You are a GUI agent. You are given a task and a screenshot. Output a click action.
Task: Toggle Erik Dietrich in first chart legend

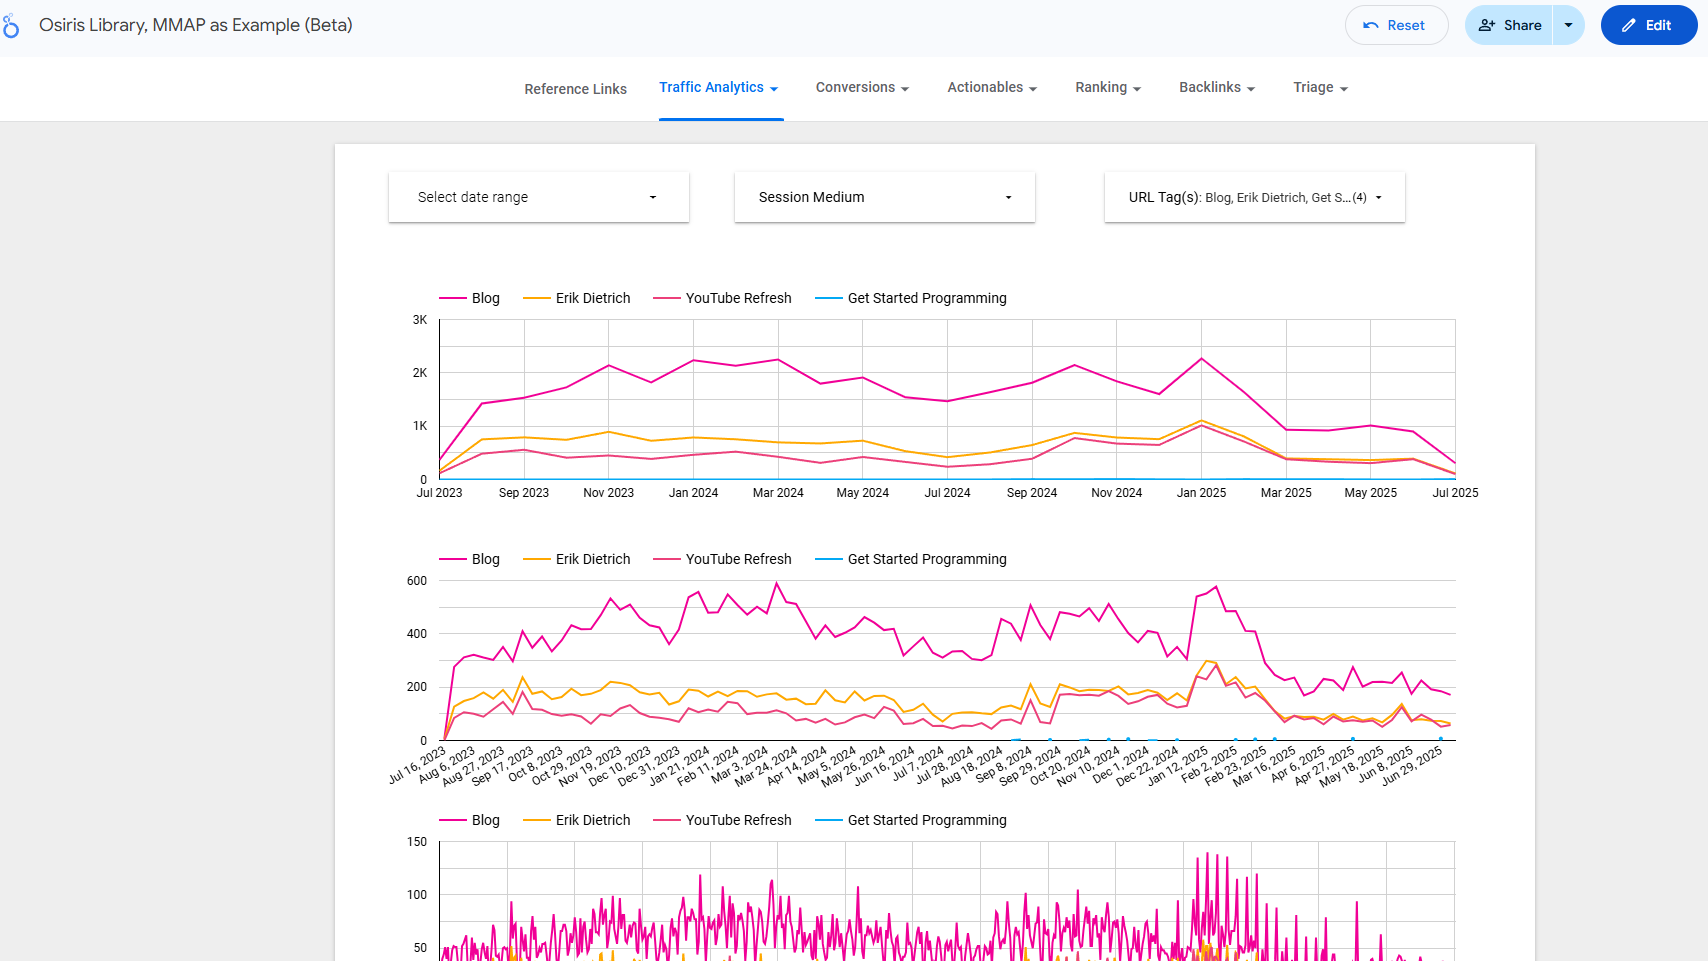tap(592, 298)
